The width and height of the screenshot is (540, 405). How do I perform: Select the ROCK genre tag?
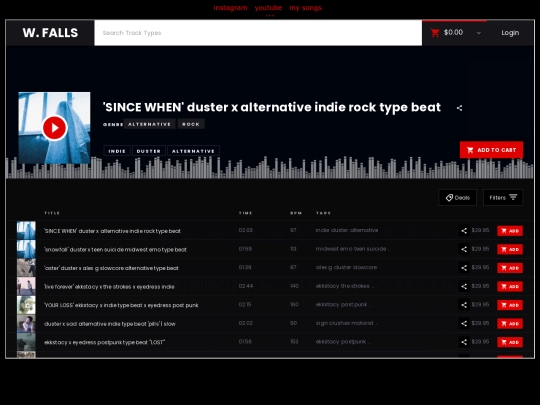point(191,124)
